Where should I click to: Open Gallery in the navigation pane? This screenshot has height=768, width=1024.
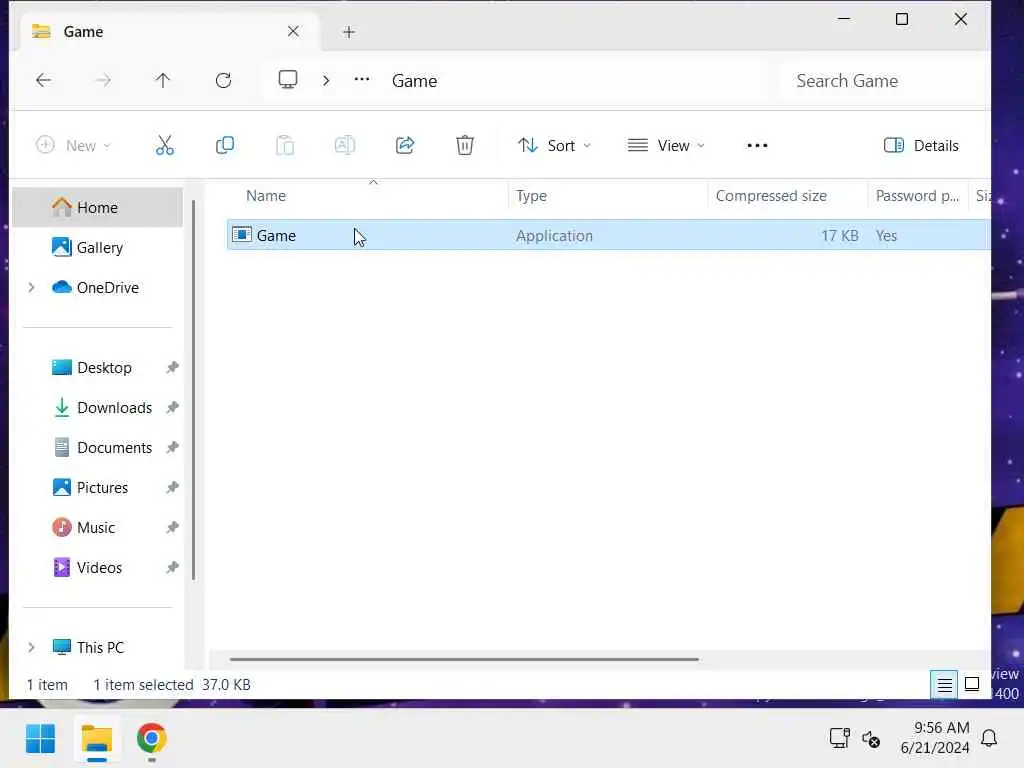(x=99, y=248)
